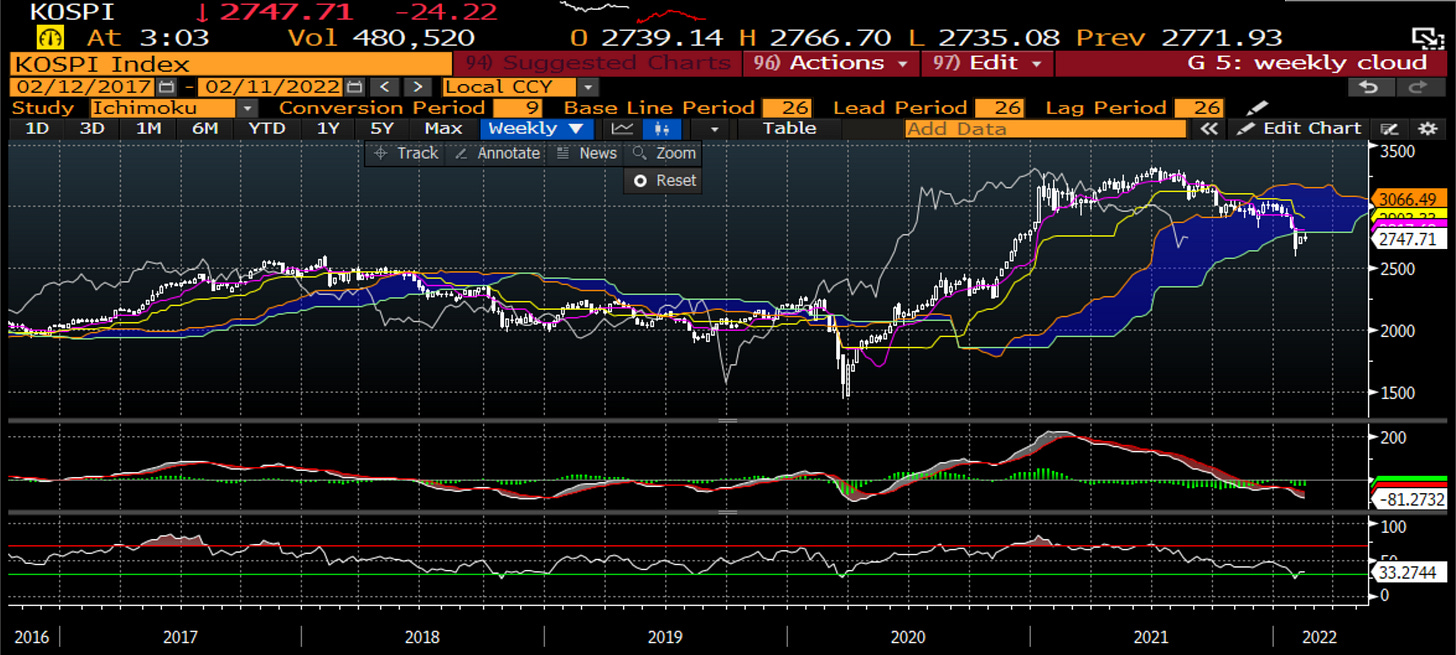The height and width of the screenshot is (655, 1456).
Task: Shift date range back with left arrow
Action: 385,87
